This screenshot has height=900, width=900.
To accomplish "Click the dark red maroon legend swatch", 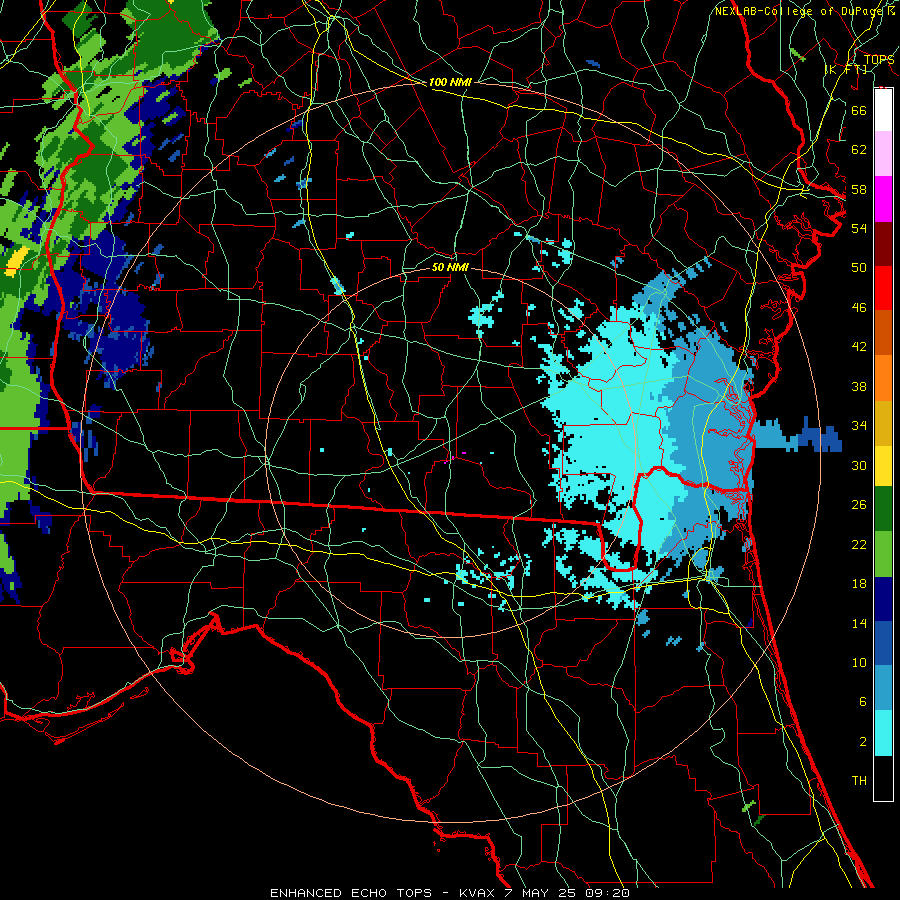I will (883, 244).
